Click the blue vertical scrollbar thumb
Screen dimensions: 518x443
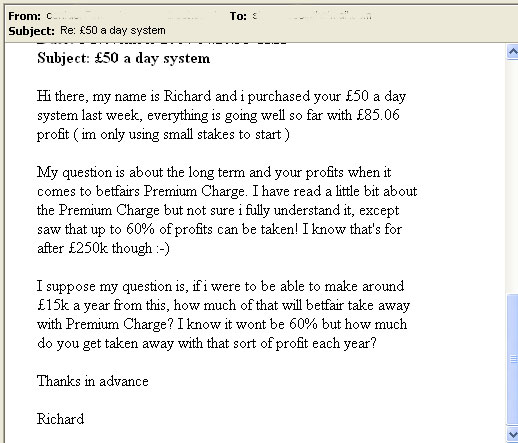(512, 359)
